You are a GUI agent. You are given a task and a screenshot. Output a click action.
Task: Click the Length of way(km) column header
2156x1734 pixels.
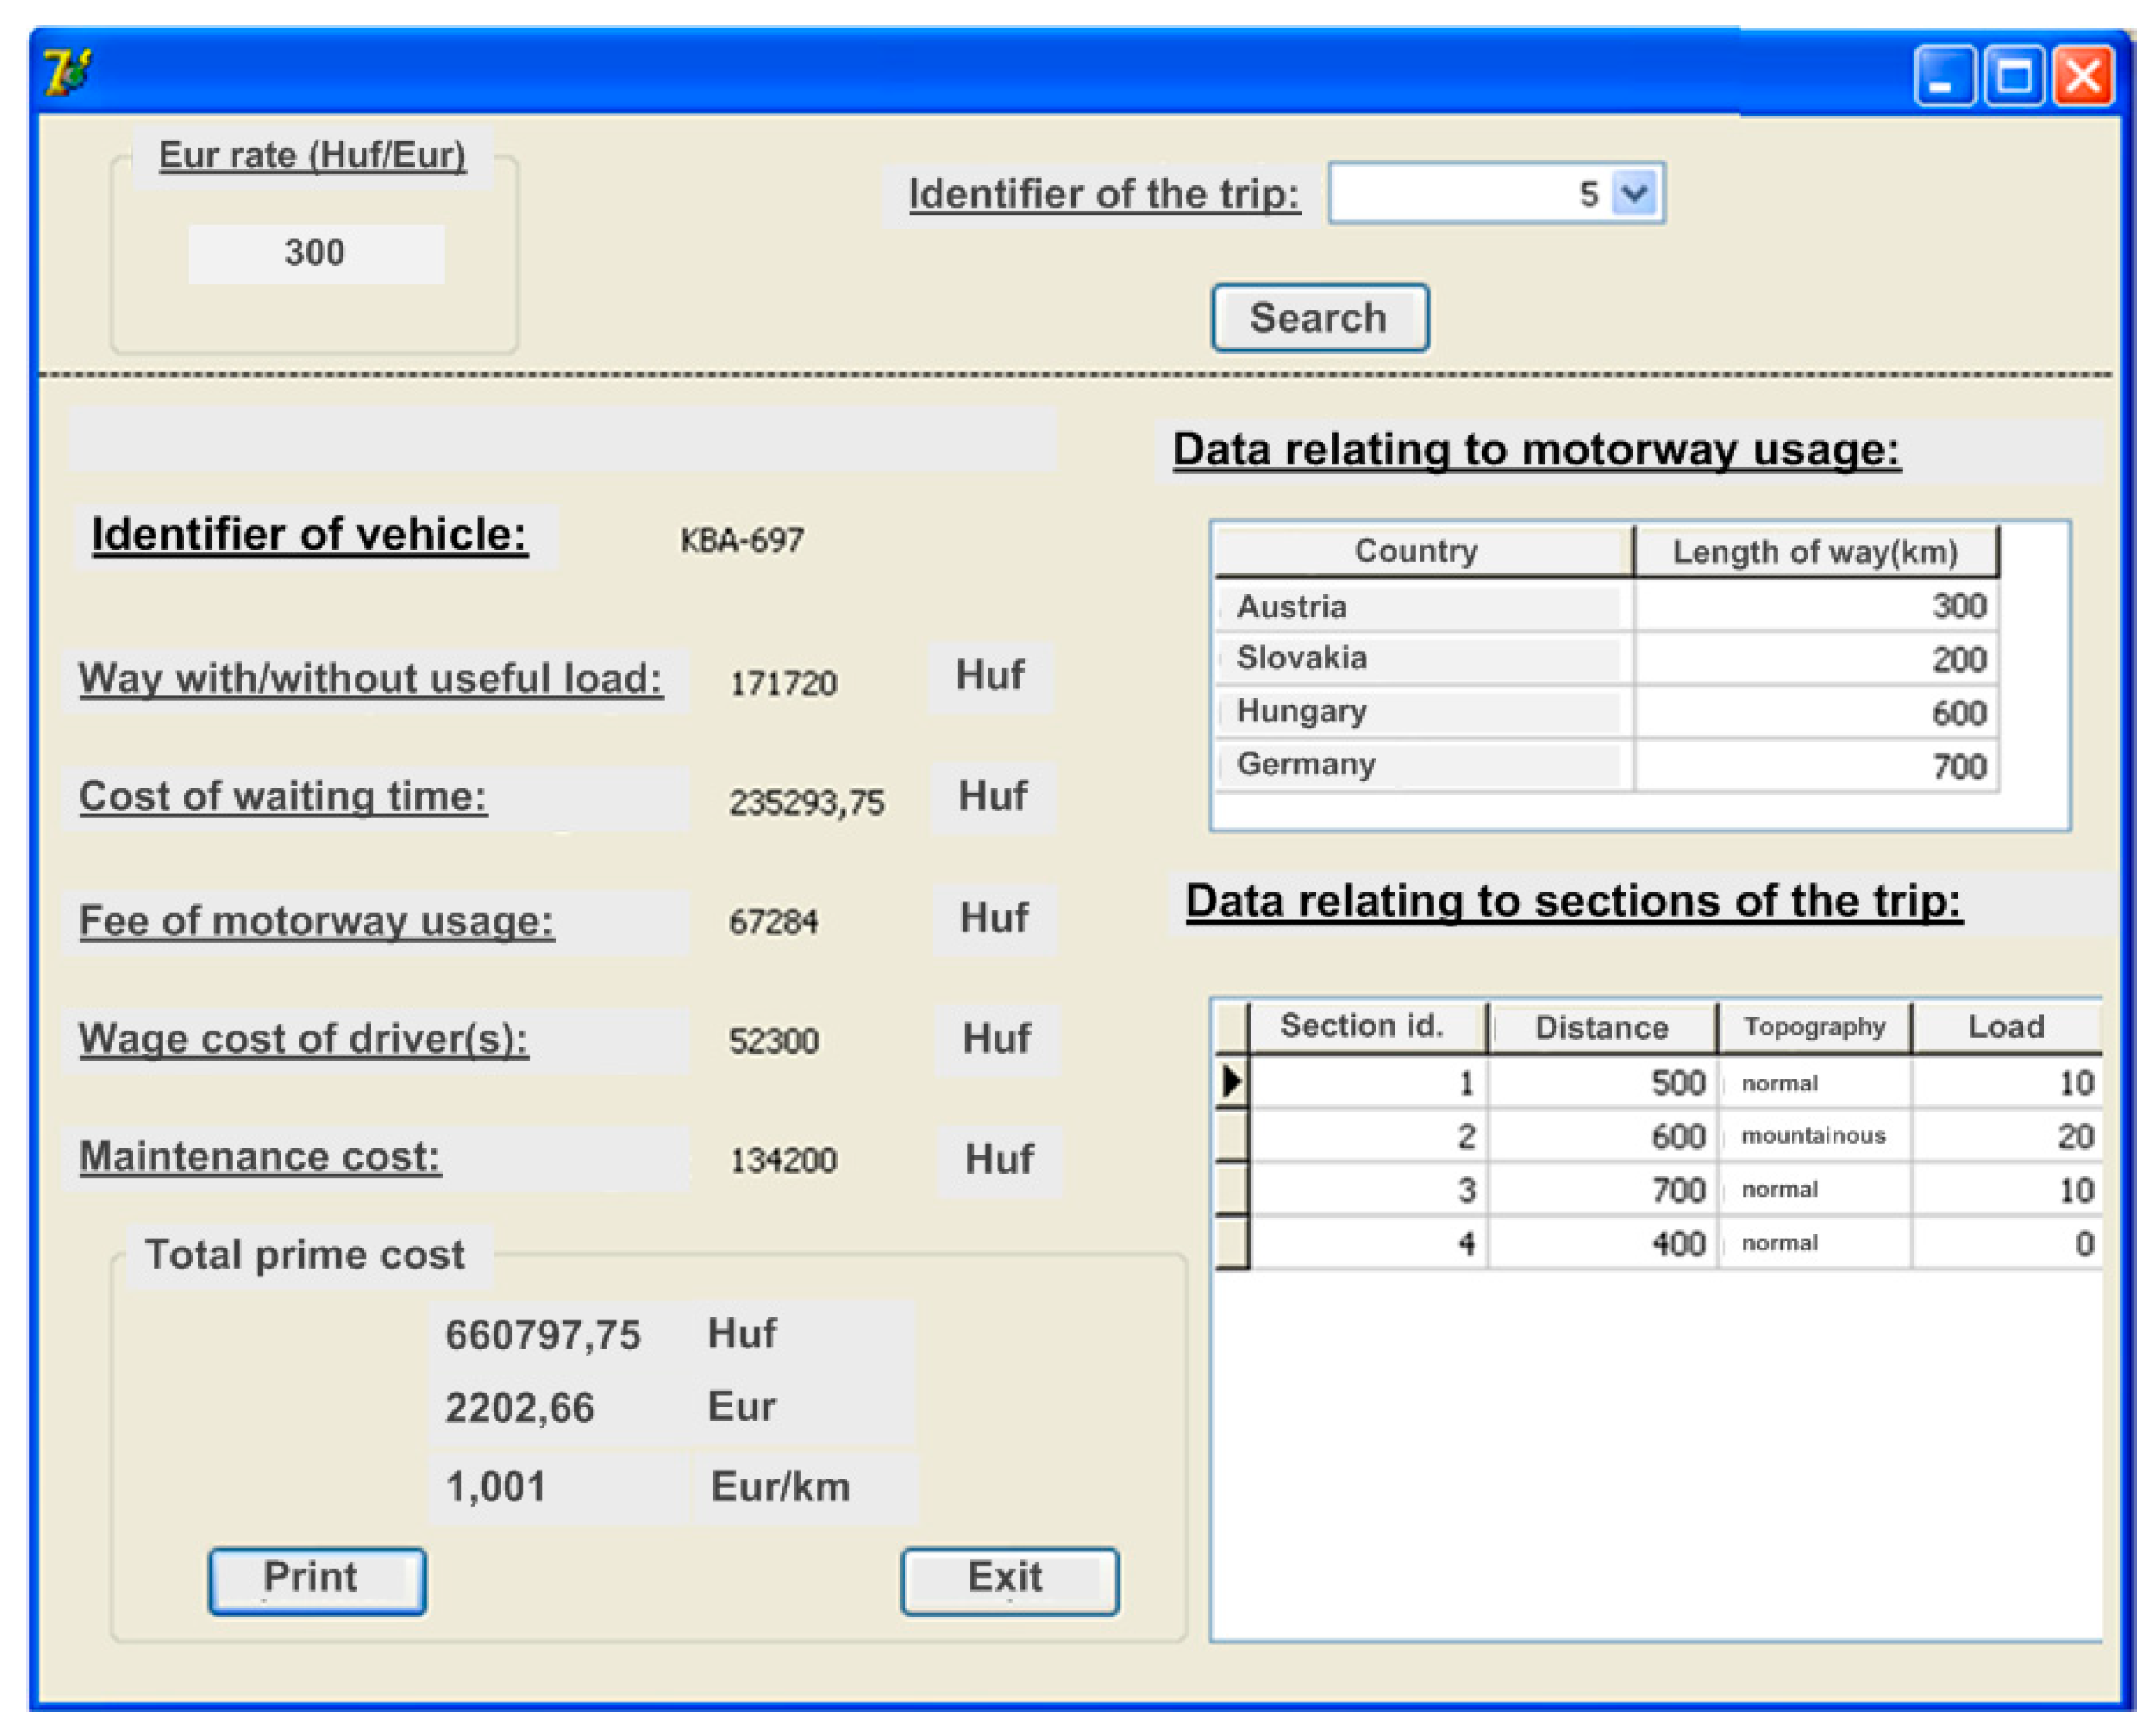(1814, 552)
